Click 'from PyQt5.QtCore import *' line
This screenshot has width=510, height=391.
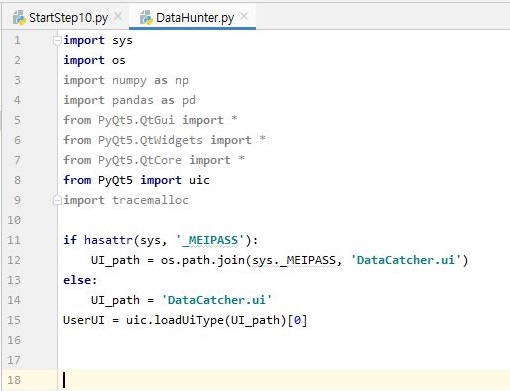154,160
